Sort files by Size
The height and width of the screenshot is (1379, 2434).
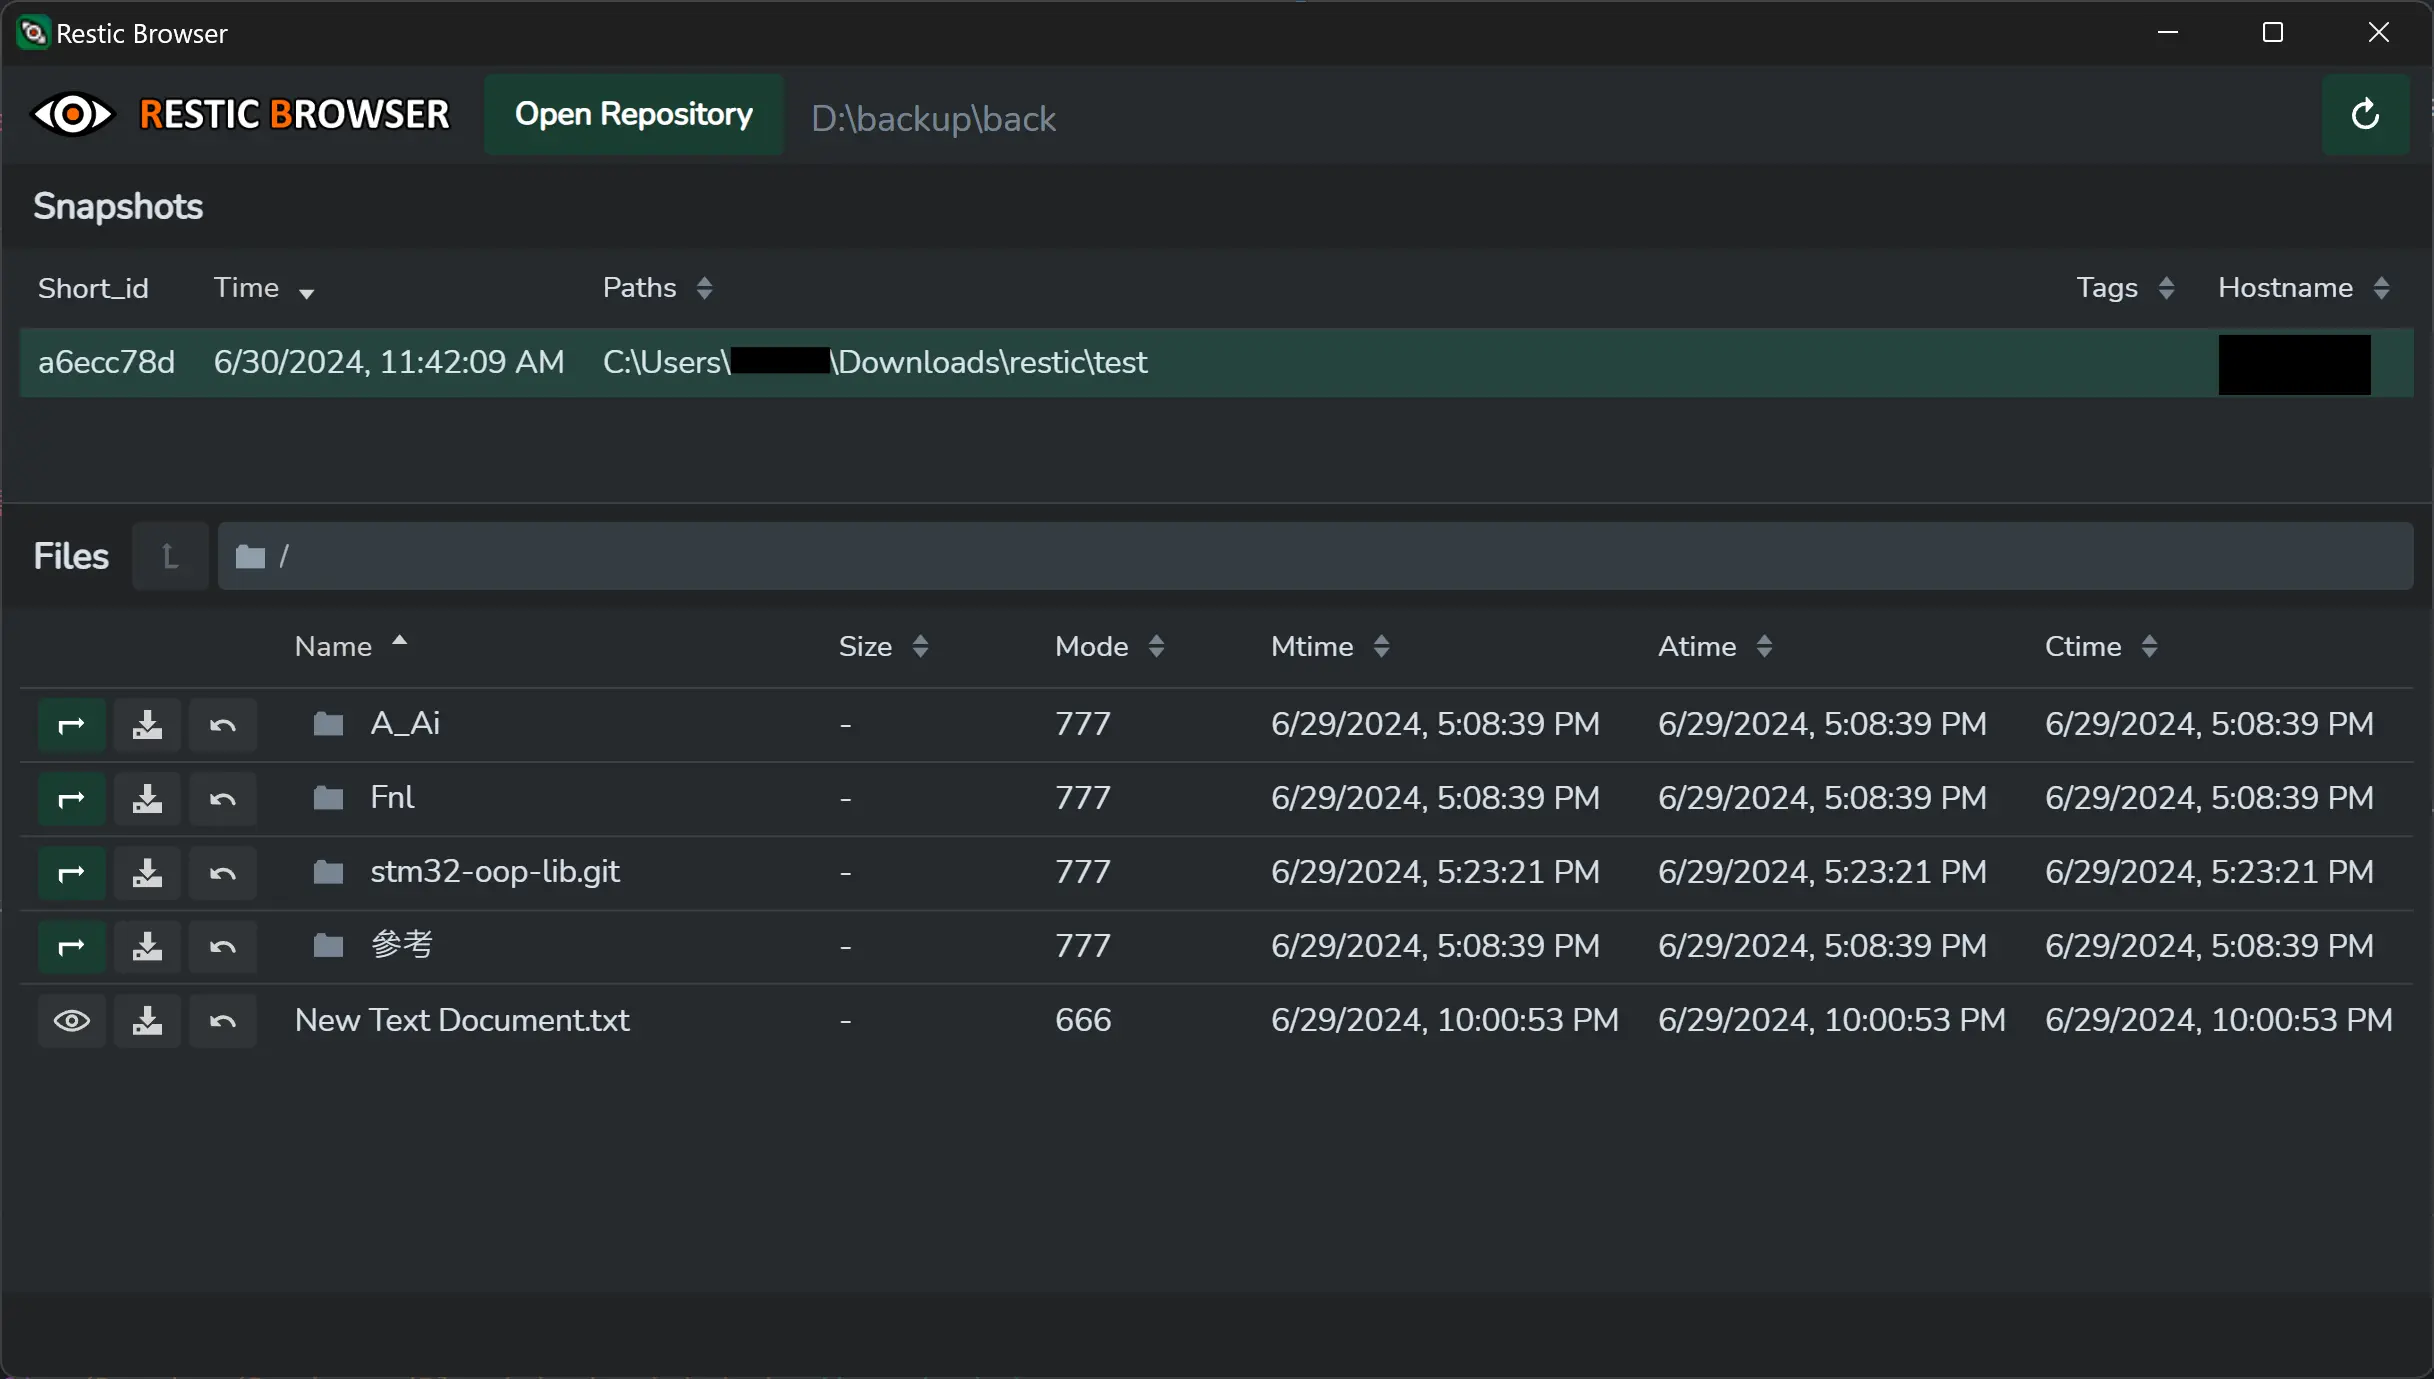point(884,646)
